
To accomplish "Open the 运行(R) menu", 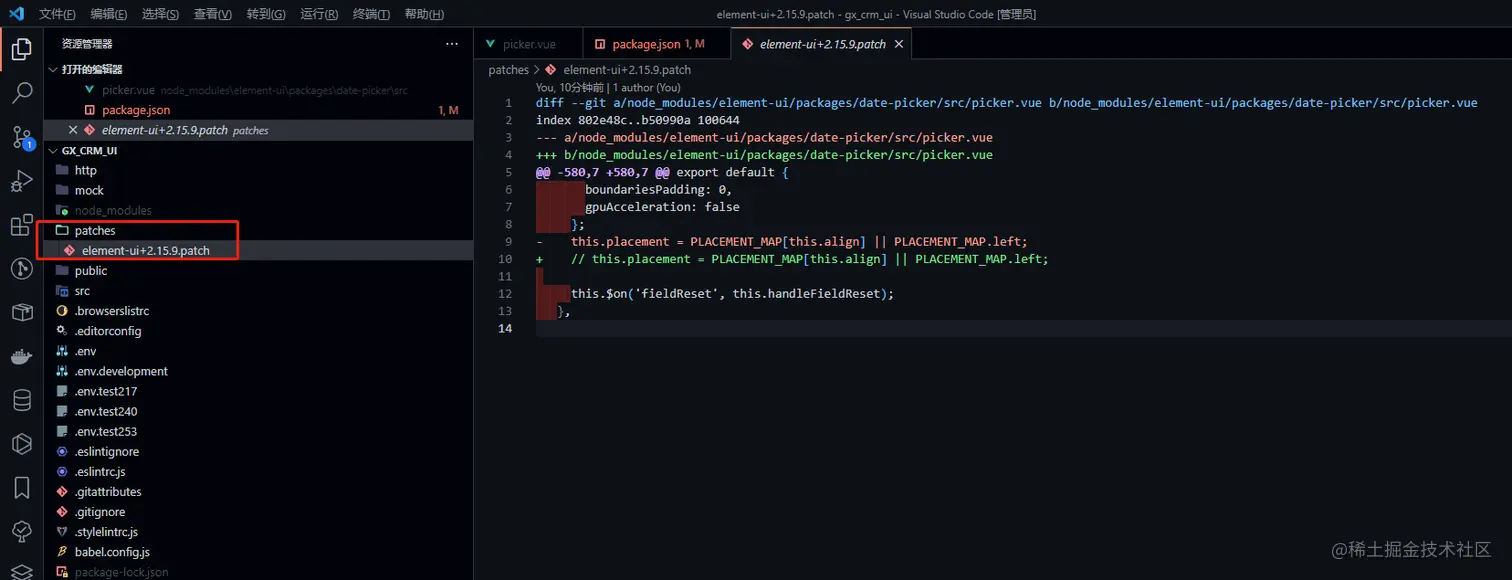I will point(319,14).
